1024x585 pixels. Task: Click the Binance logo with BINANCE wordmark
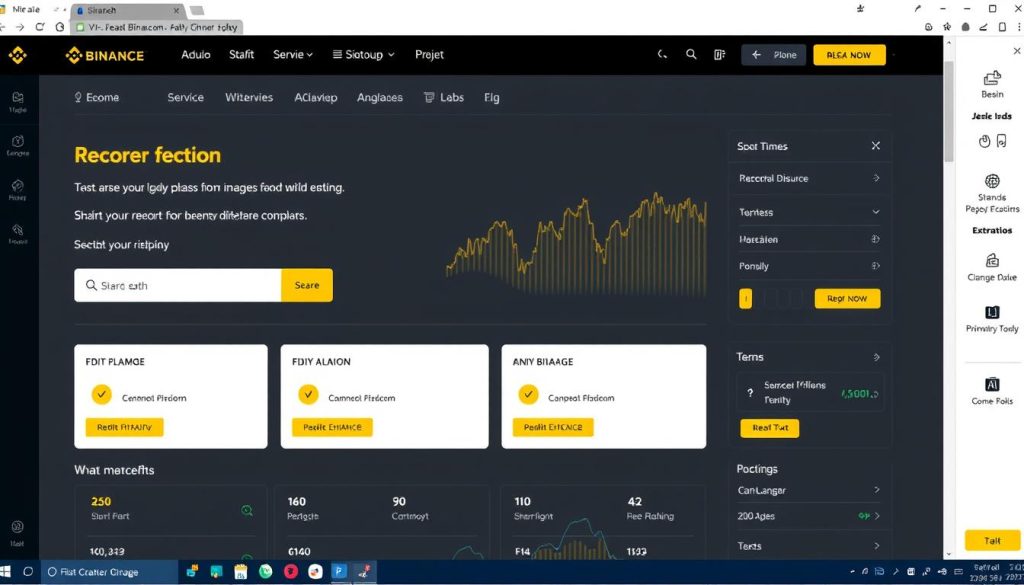[104, 55]
